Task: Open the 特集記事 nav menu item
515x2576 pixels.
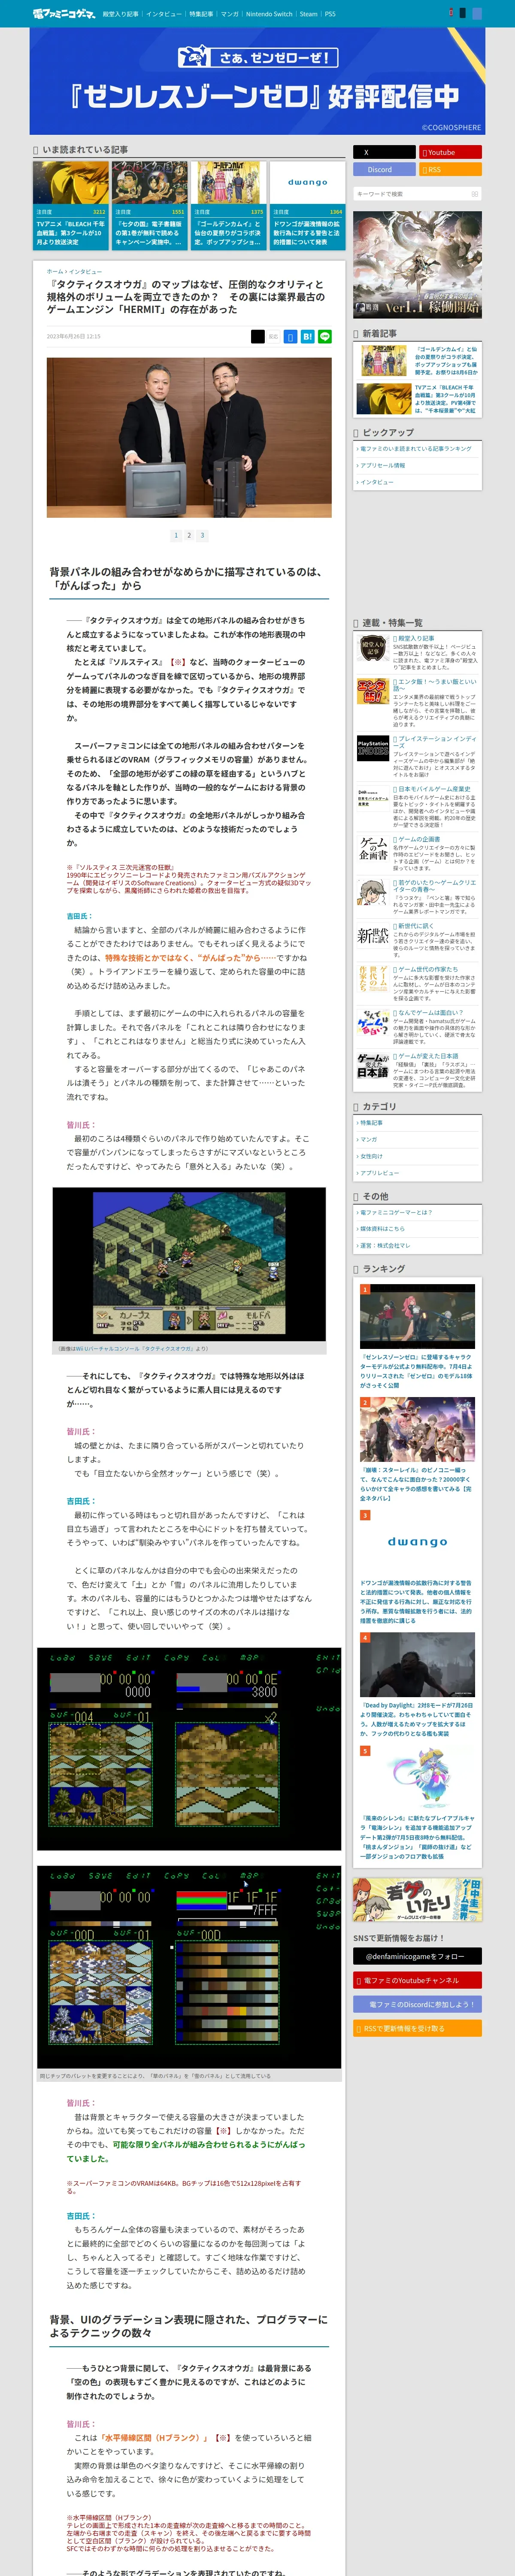Action: 201,14
